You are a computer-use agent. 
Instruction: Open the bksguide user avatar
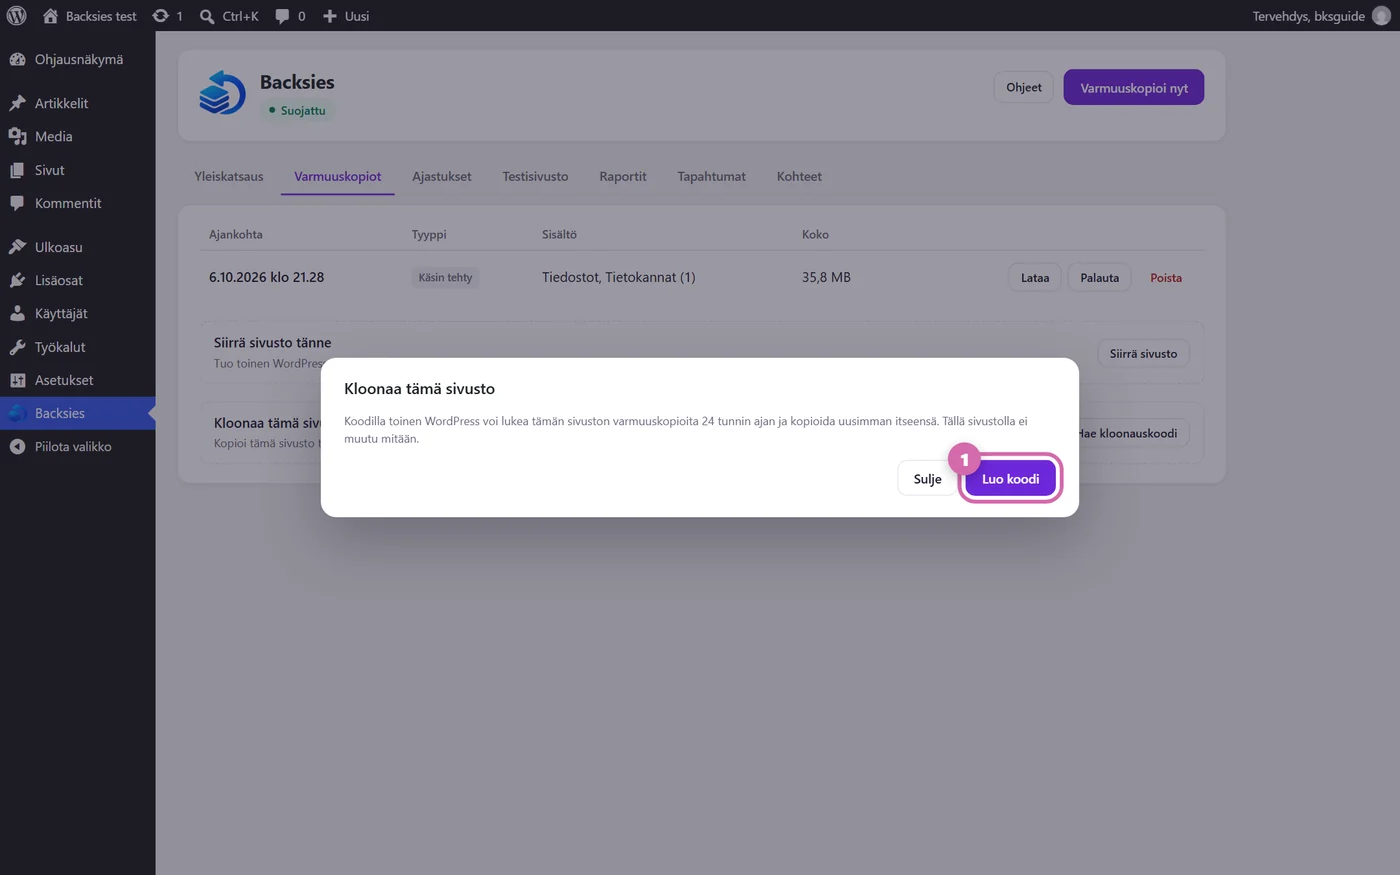point(1381,16)
